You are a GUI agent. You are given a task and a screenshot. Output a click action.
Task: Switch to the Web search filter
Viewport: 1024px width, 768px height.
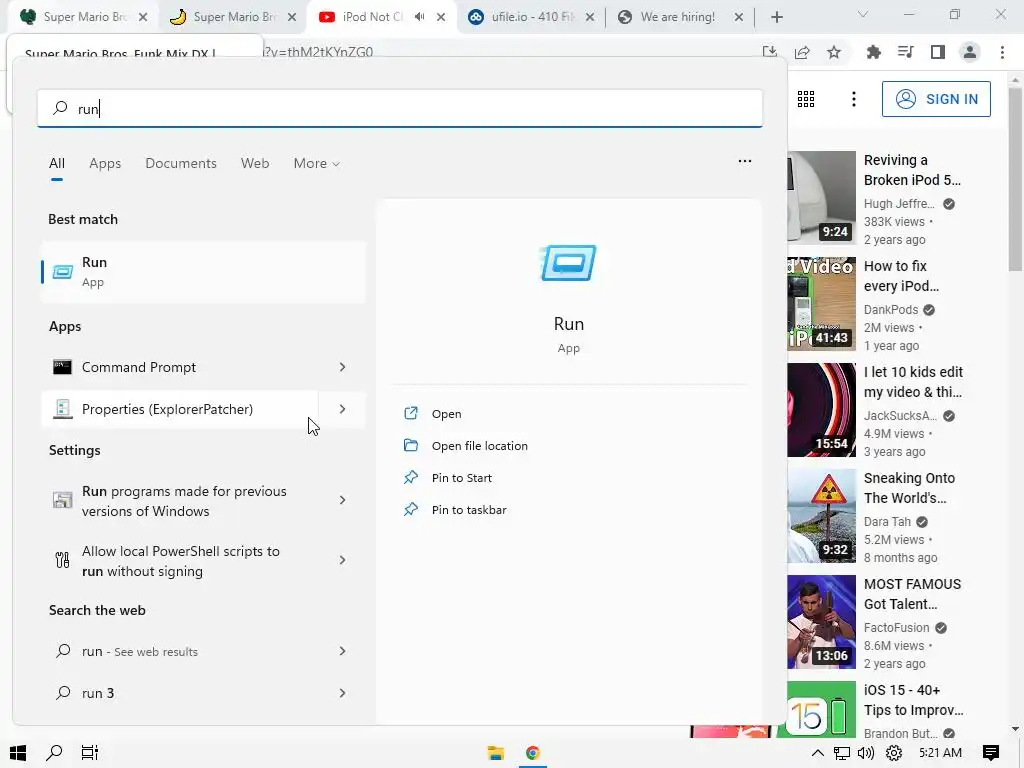pyautogui.click(x=255, y=163)
